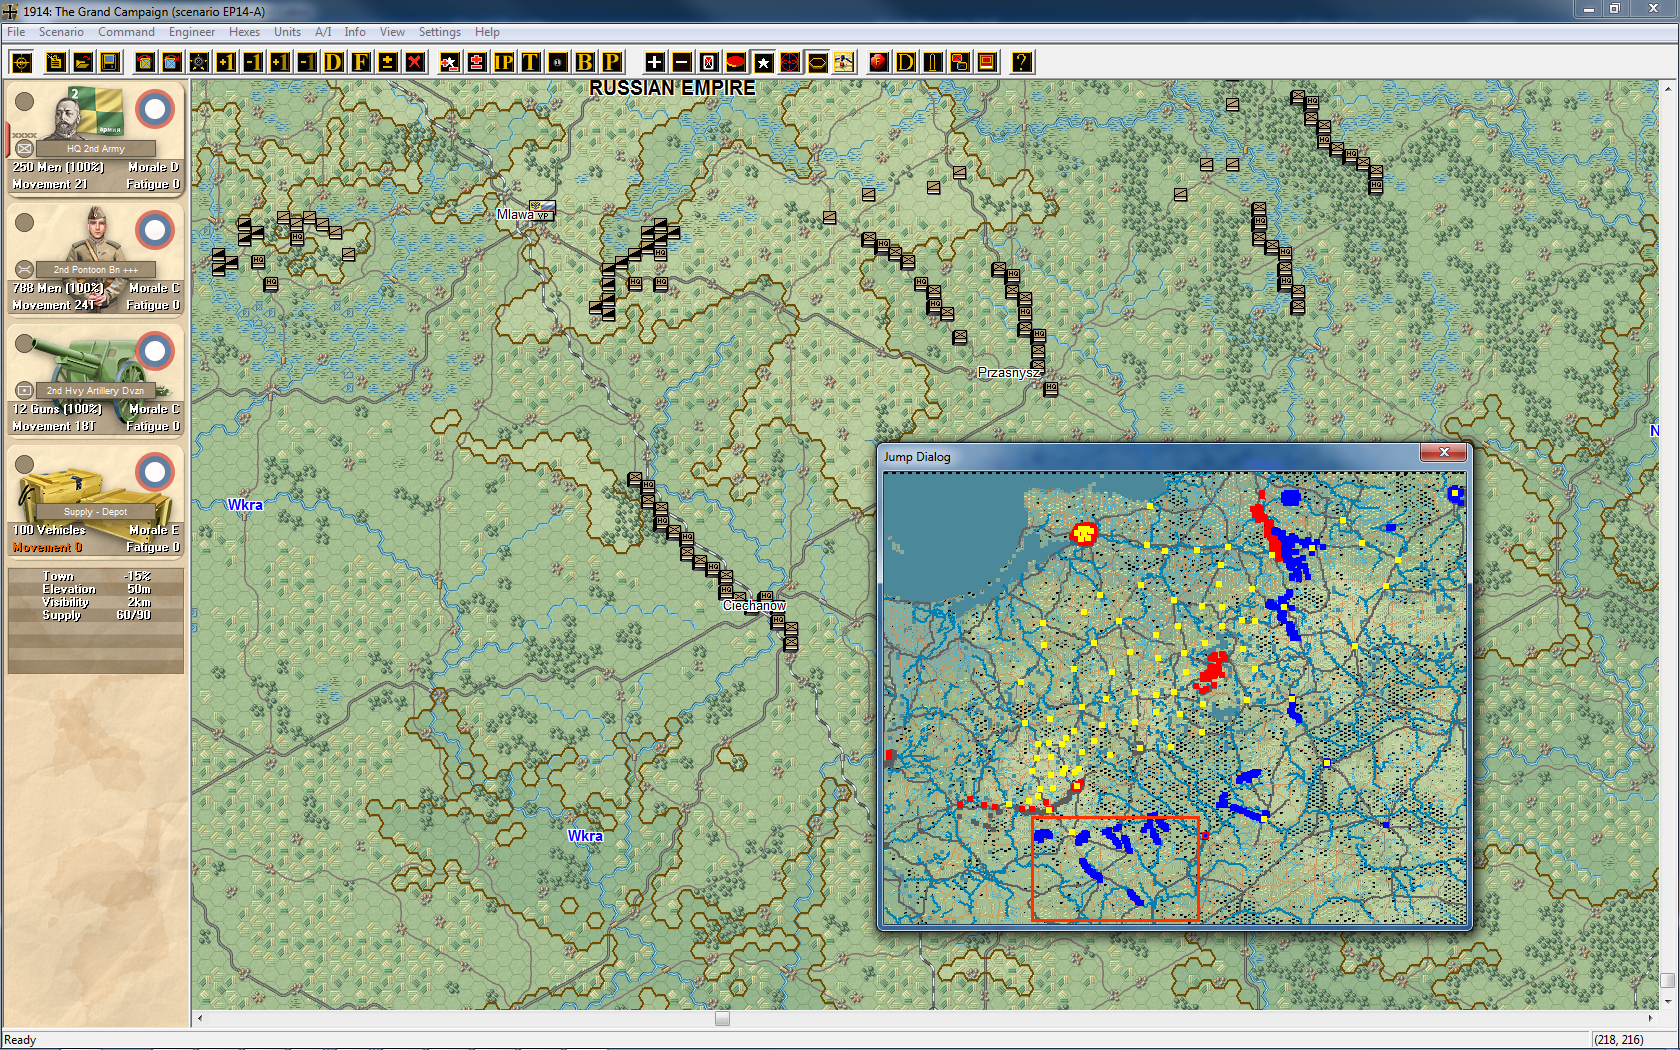Click the yellow B toolbar icon
Image resolution: width=1680 pixels, height=1050 pixels.
pos(585,62)
